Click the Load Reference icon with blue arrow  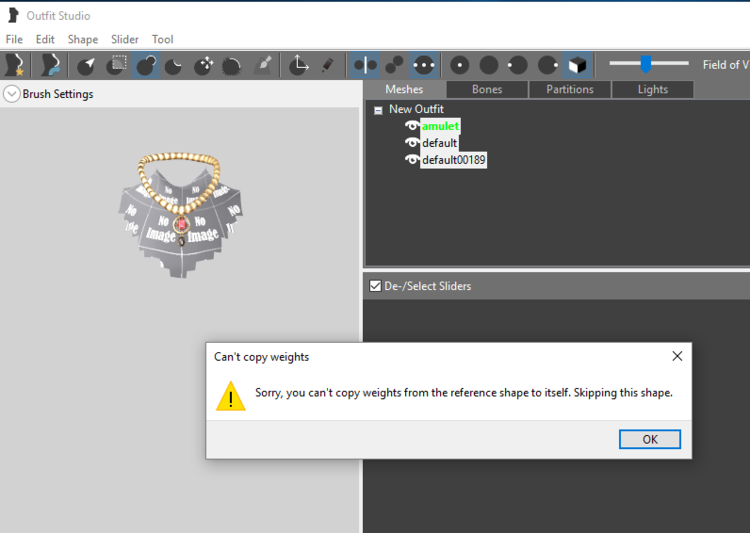[x=50, y=65]
